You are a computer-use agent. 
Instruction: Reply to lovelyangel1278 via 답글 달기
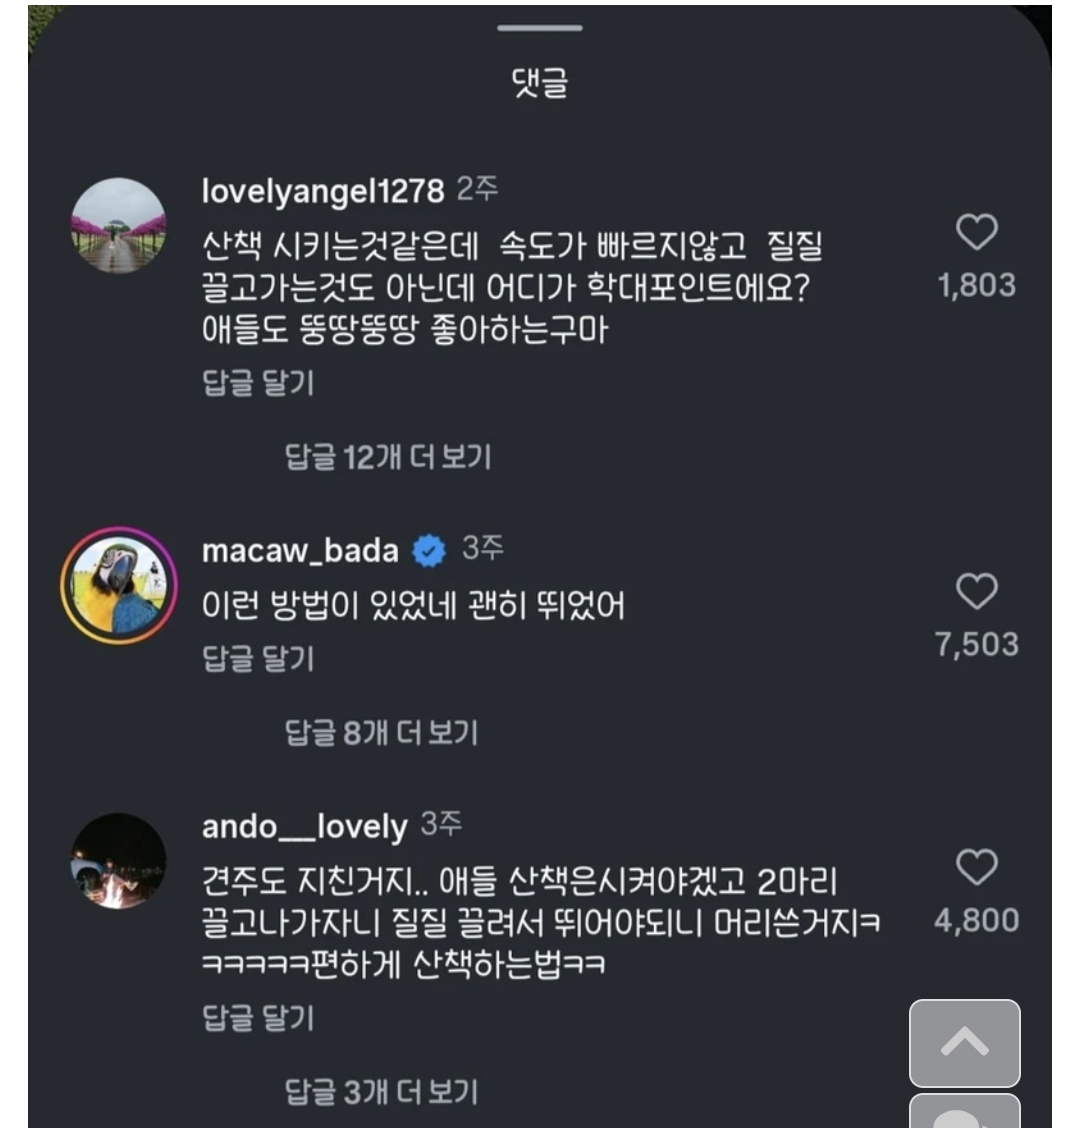[x=258, y=383]
